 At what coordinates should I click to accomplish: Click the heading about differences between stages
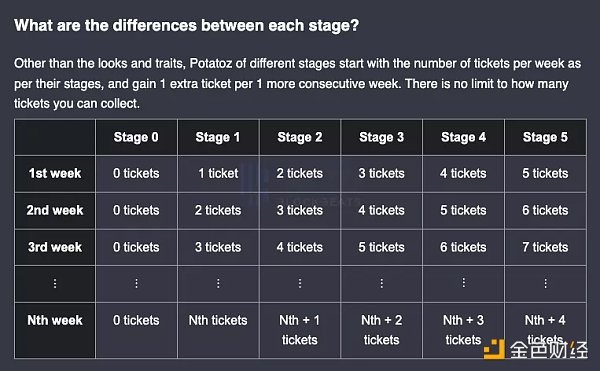click(186, 26)
